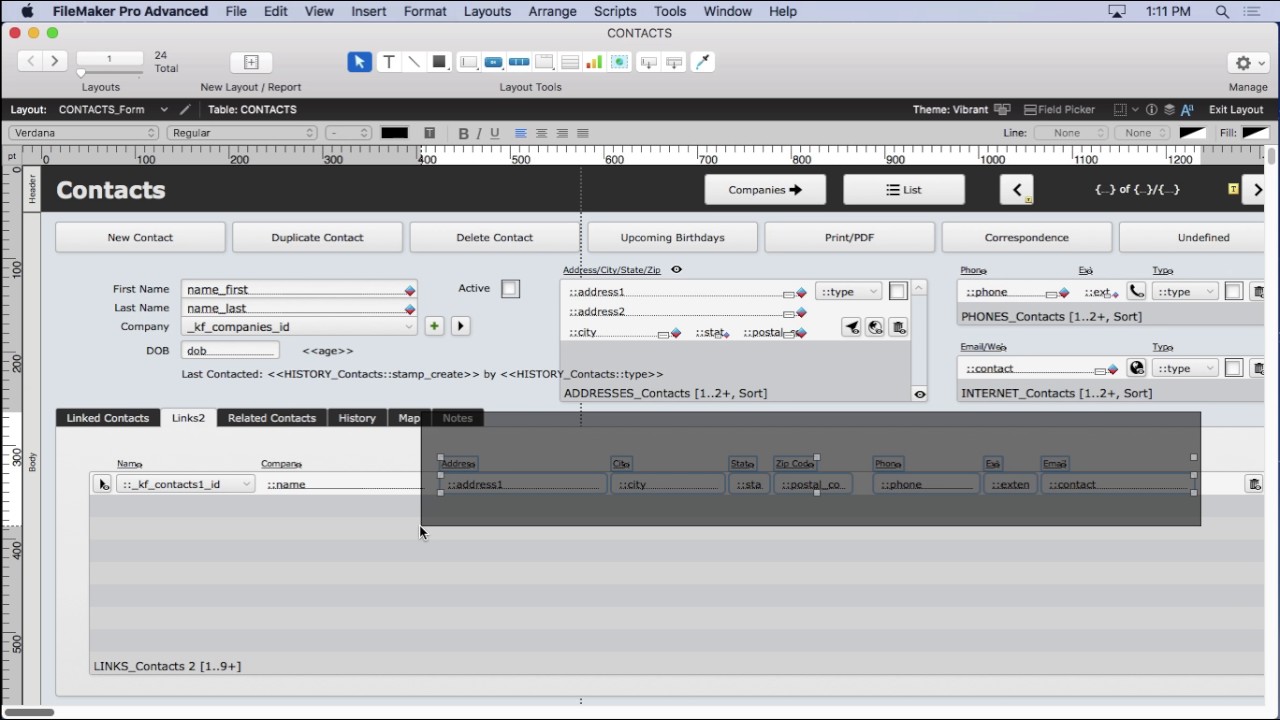Open the _kf_companies_id dropdown
Image resolution: width=1280 pixels, height=720 pixels.
click(299, 327)
